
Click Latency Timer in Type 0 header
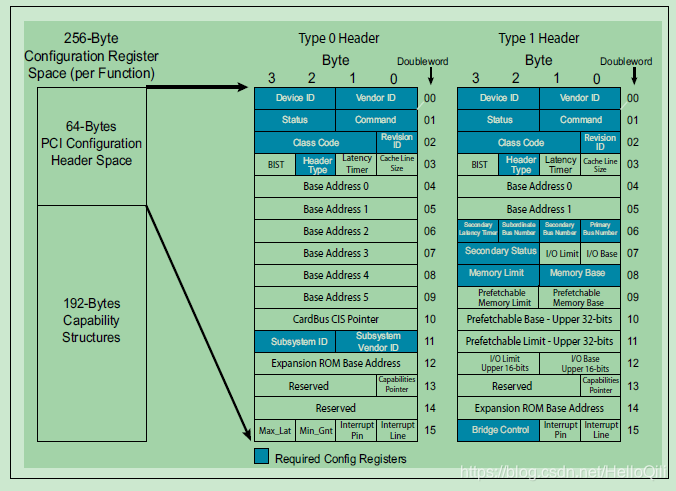click(356, 165)
